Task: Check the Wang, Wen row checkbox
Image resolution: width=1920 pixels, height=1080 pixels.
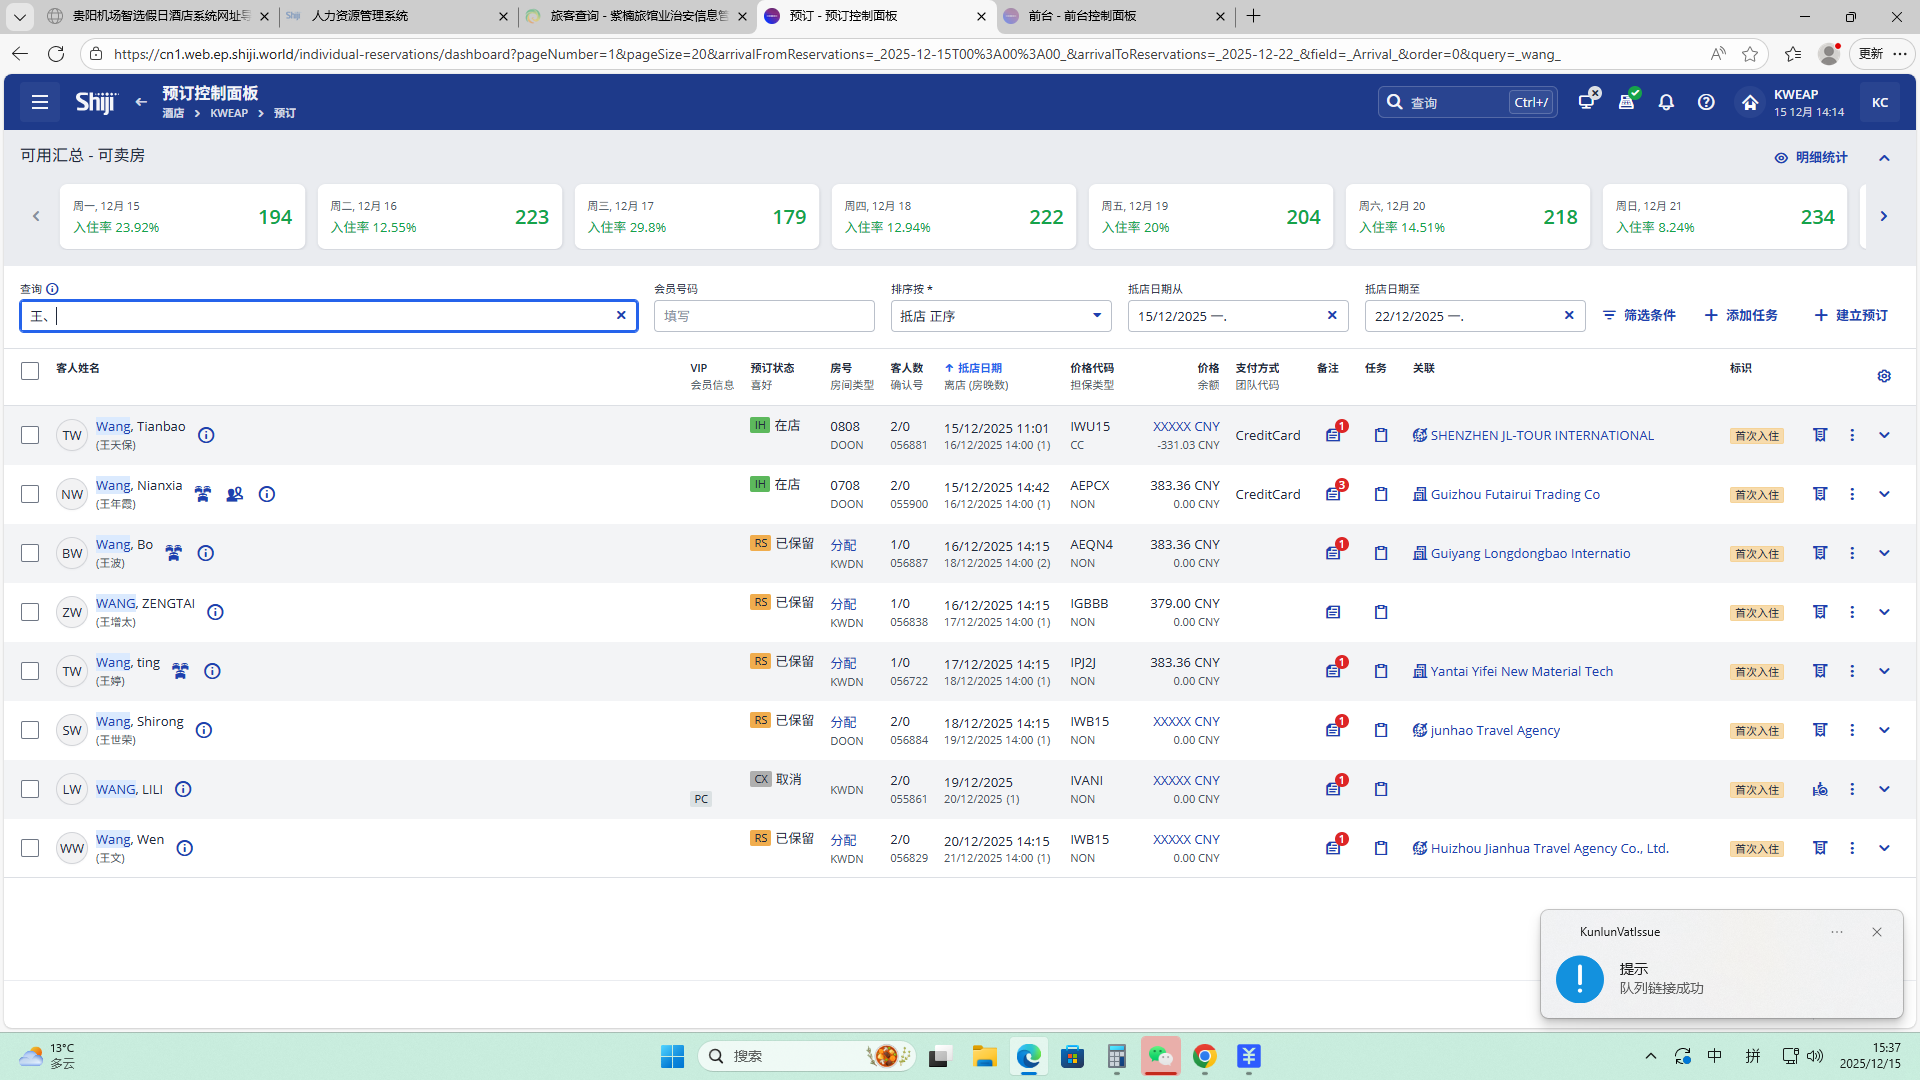Action: point(30,848)
